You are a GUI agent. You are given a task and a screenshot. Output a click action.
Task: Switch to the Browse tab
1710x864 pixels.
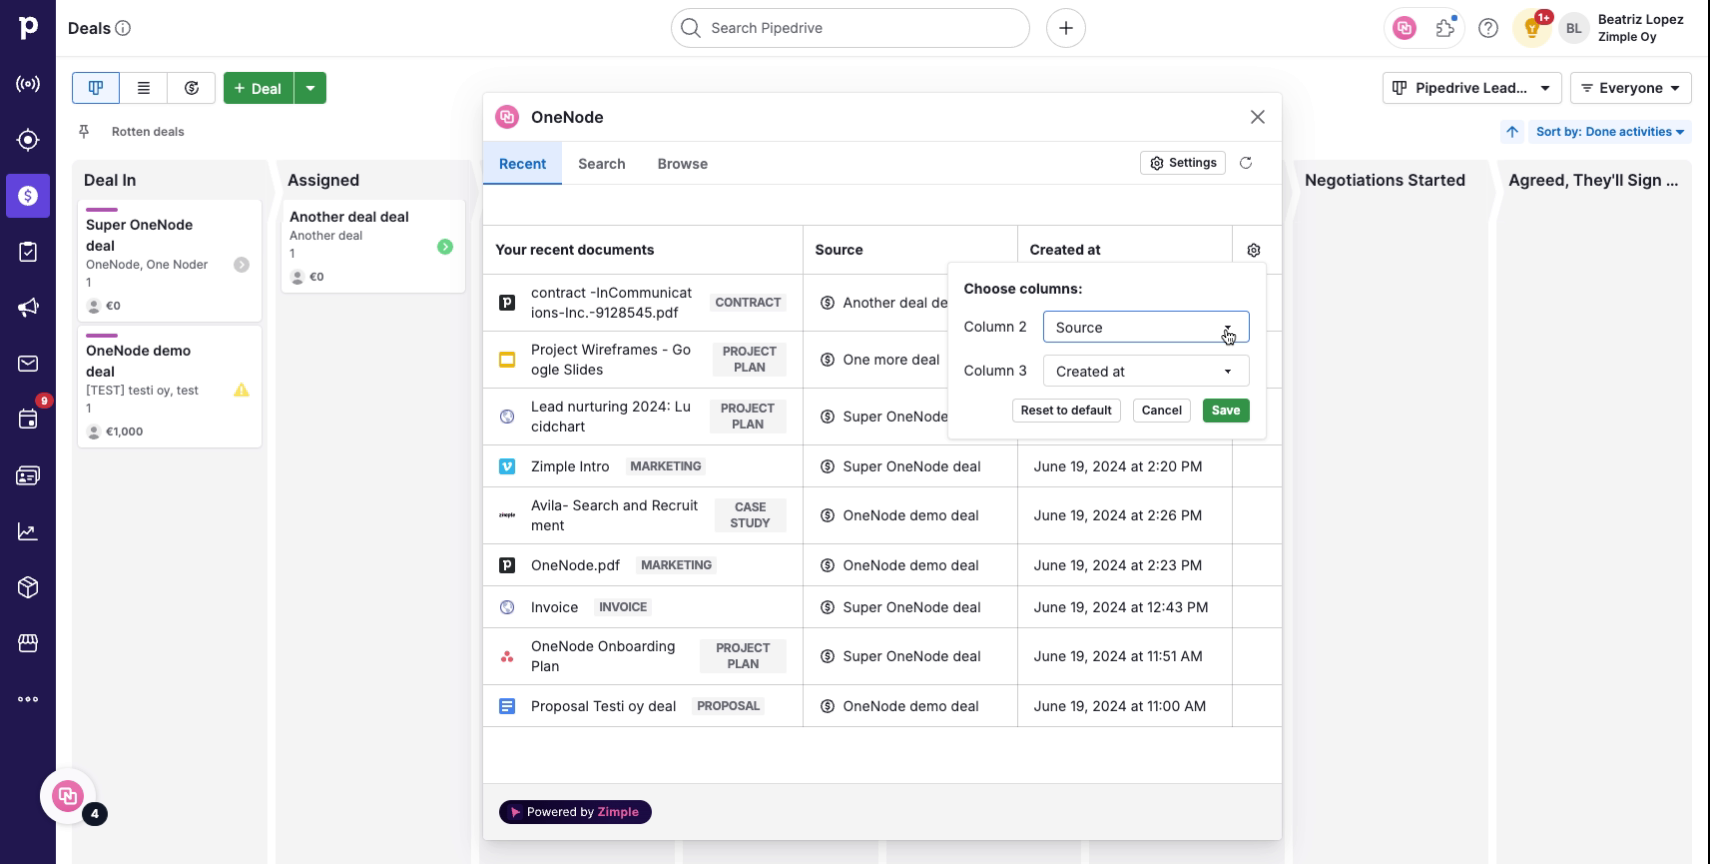click(x=682, y=164)
